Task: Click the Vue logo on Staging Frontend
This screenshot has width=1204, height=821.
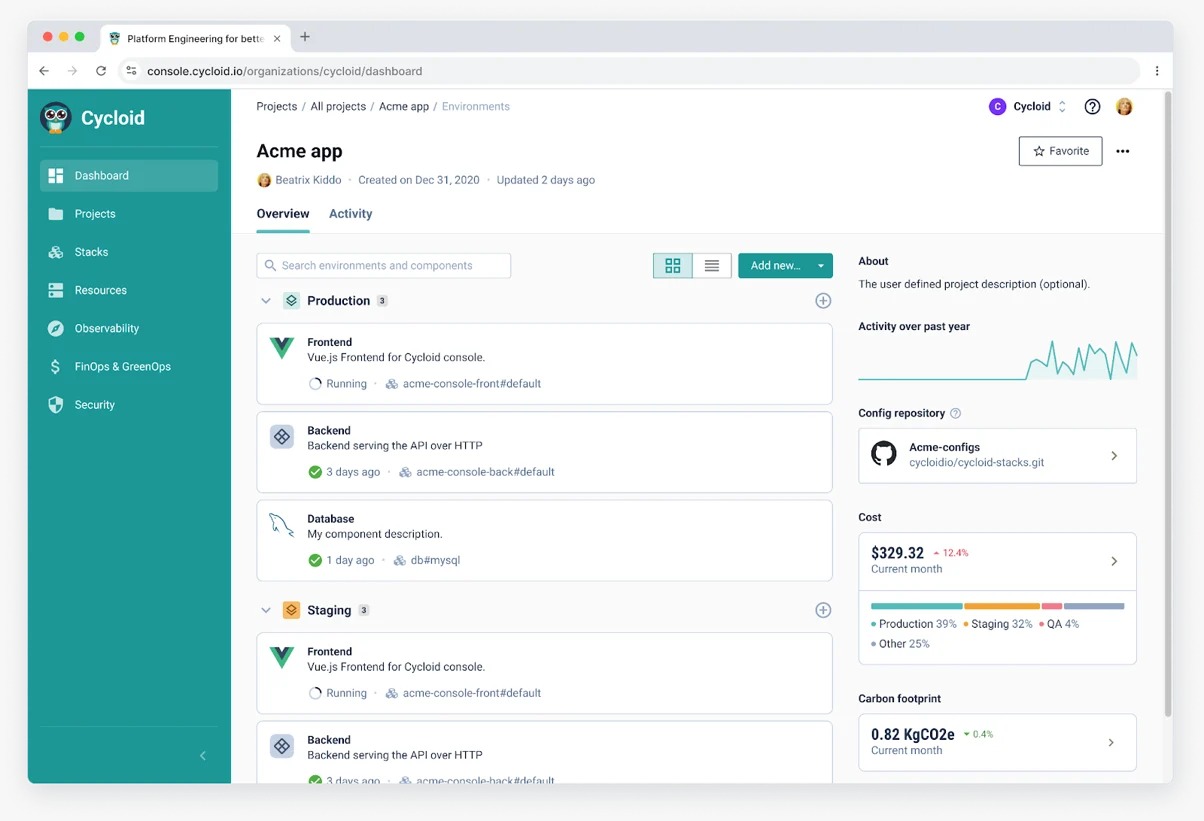Action: (282, 657)
